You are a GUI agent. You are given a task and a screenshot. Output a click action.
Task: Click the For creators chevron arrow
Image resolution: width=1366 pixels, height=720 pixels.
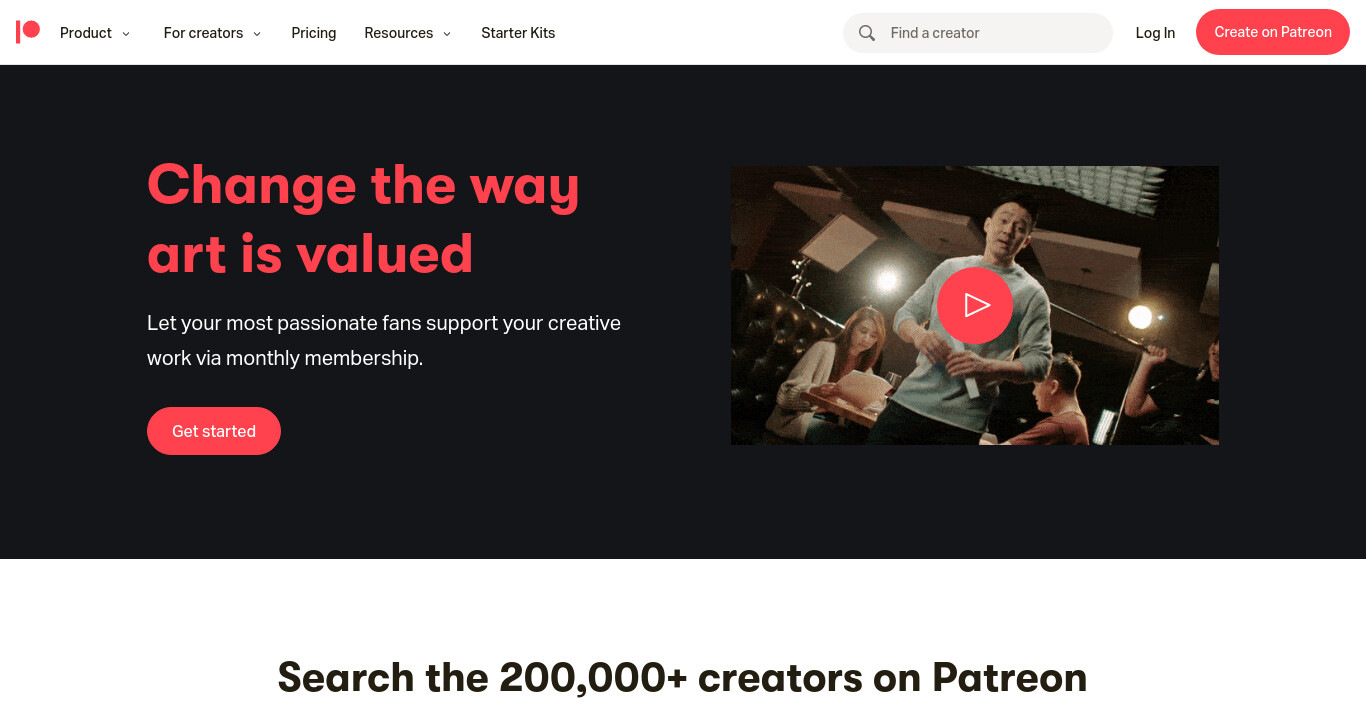tap(257, 34)
